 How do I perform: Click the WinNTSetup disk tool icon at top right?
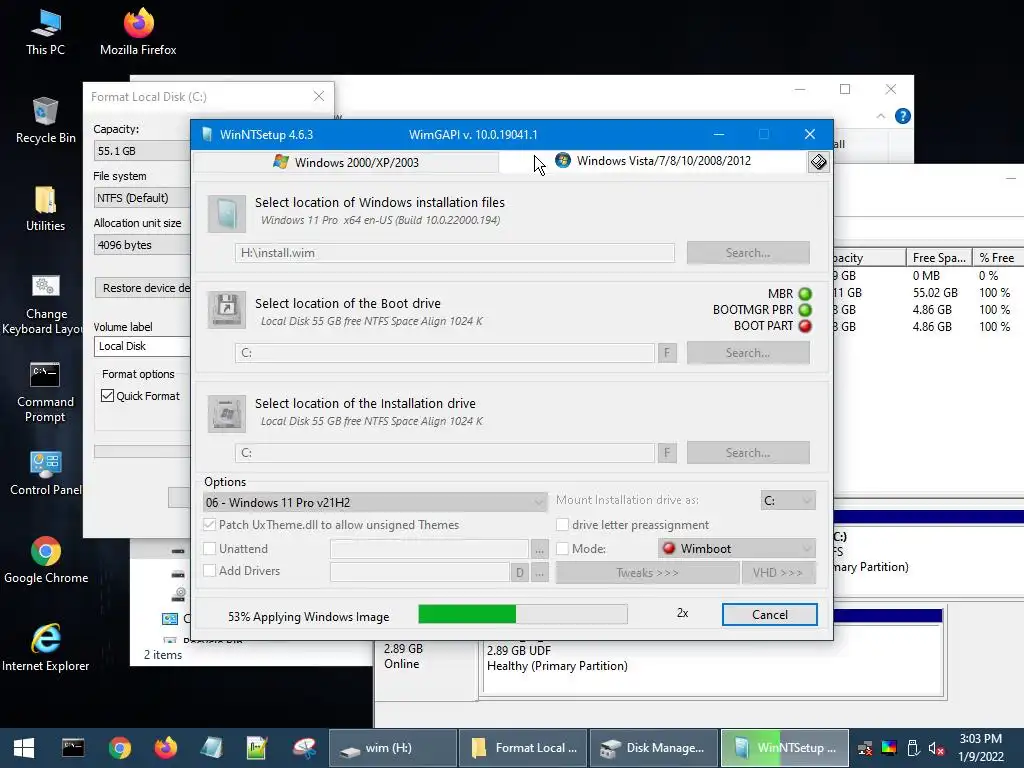point(818,161)
